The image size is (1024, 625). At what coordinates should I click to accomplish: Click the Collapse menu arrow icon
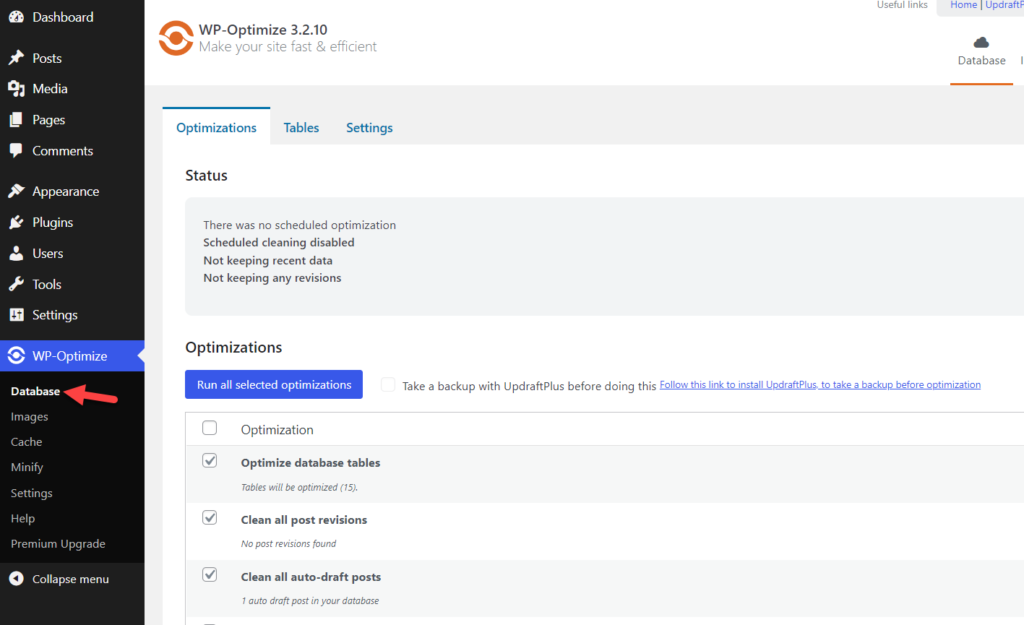tap(16, 579)
